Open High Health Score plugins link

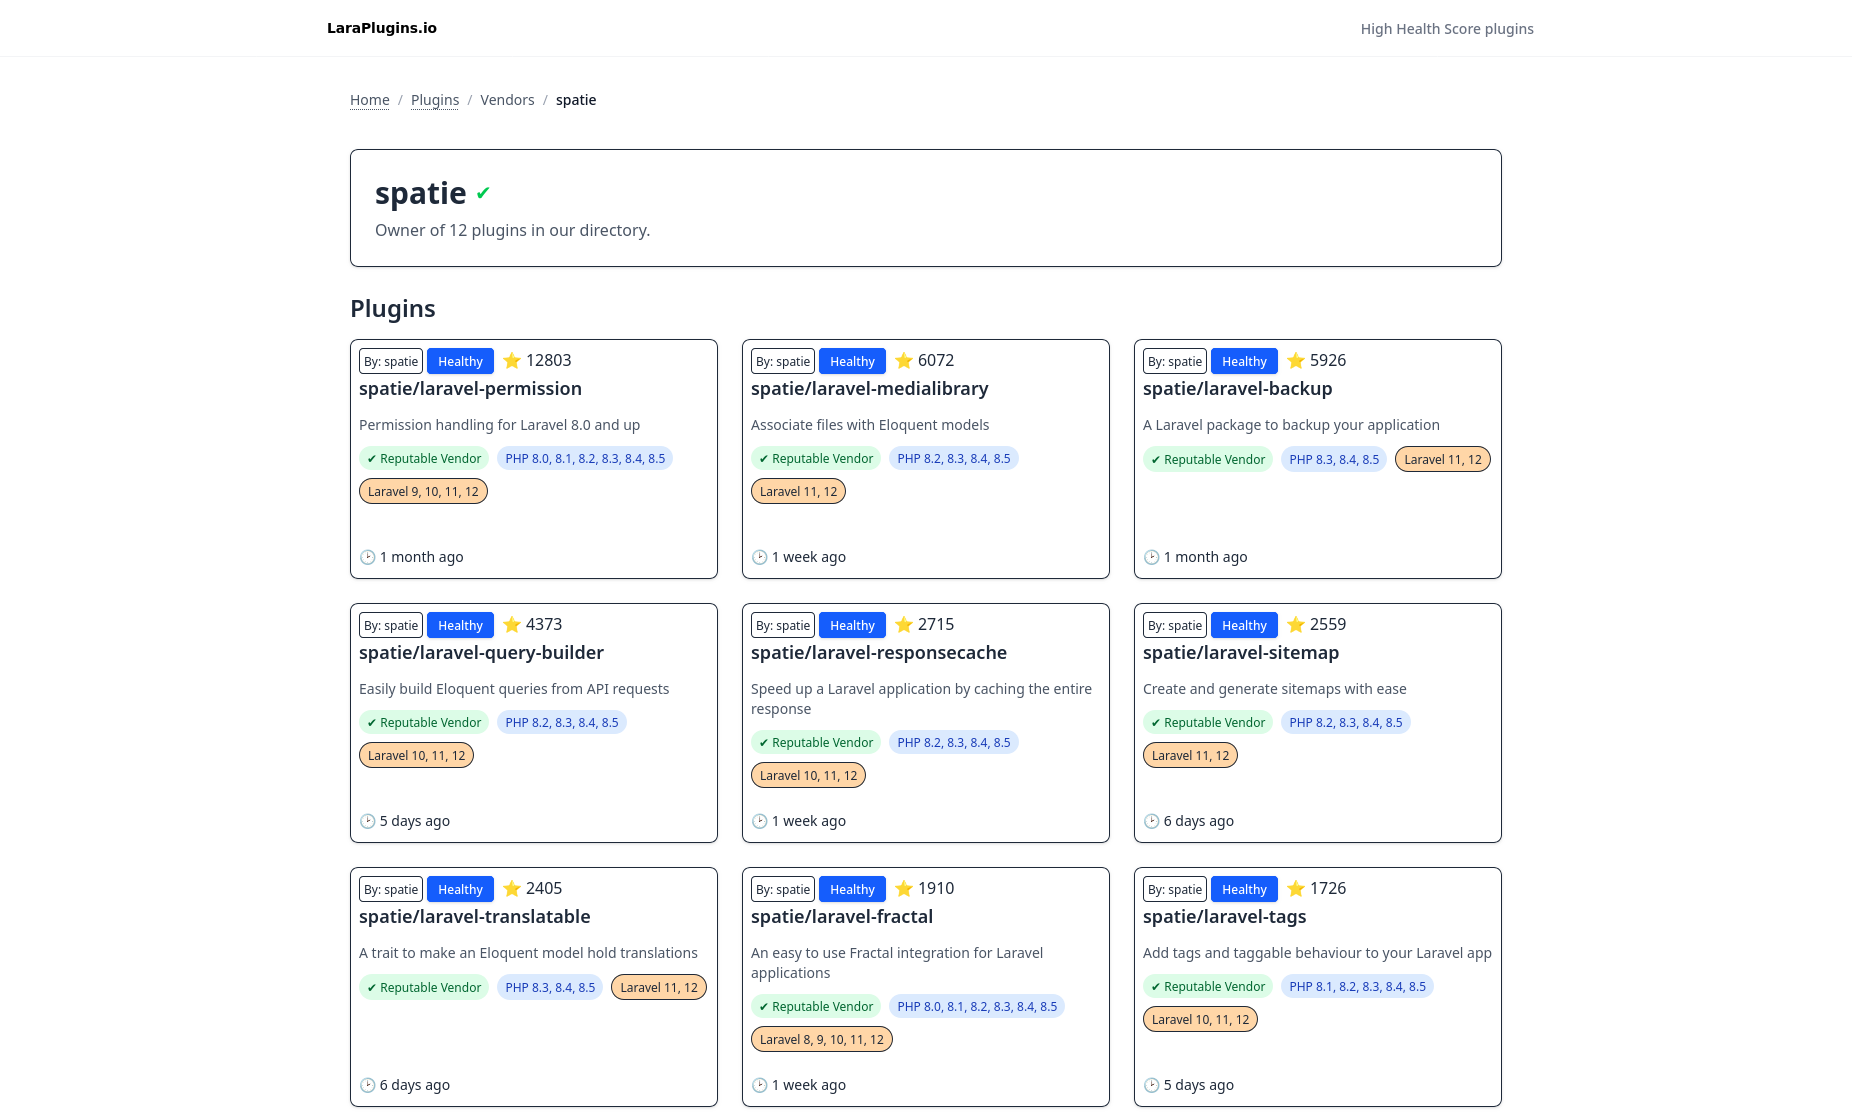(1446, 29)
